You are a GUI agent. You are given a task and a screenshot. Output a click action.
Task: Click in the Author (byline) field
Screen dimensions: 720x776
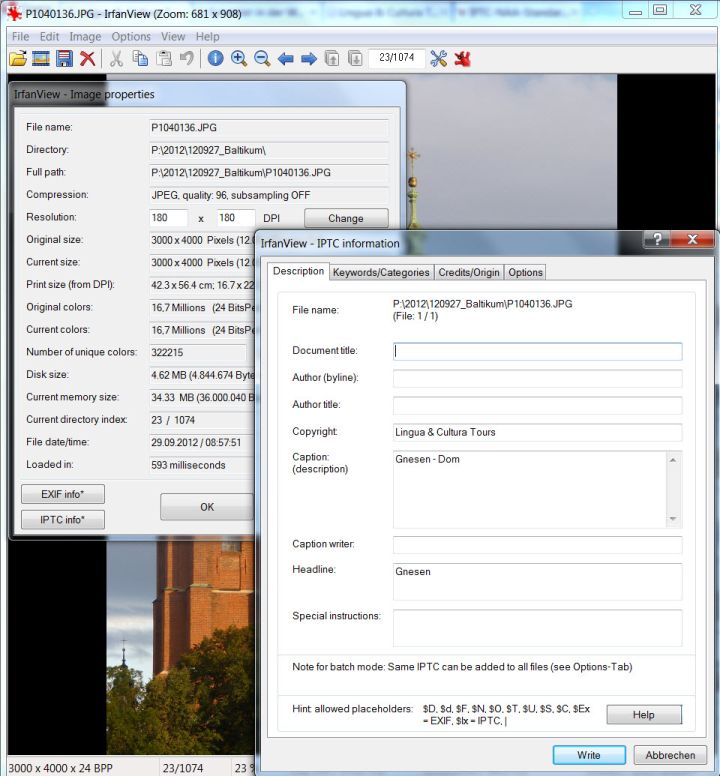pyautogui.click(x=537, y=378)
